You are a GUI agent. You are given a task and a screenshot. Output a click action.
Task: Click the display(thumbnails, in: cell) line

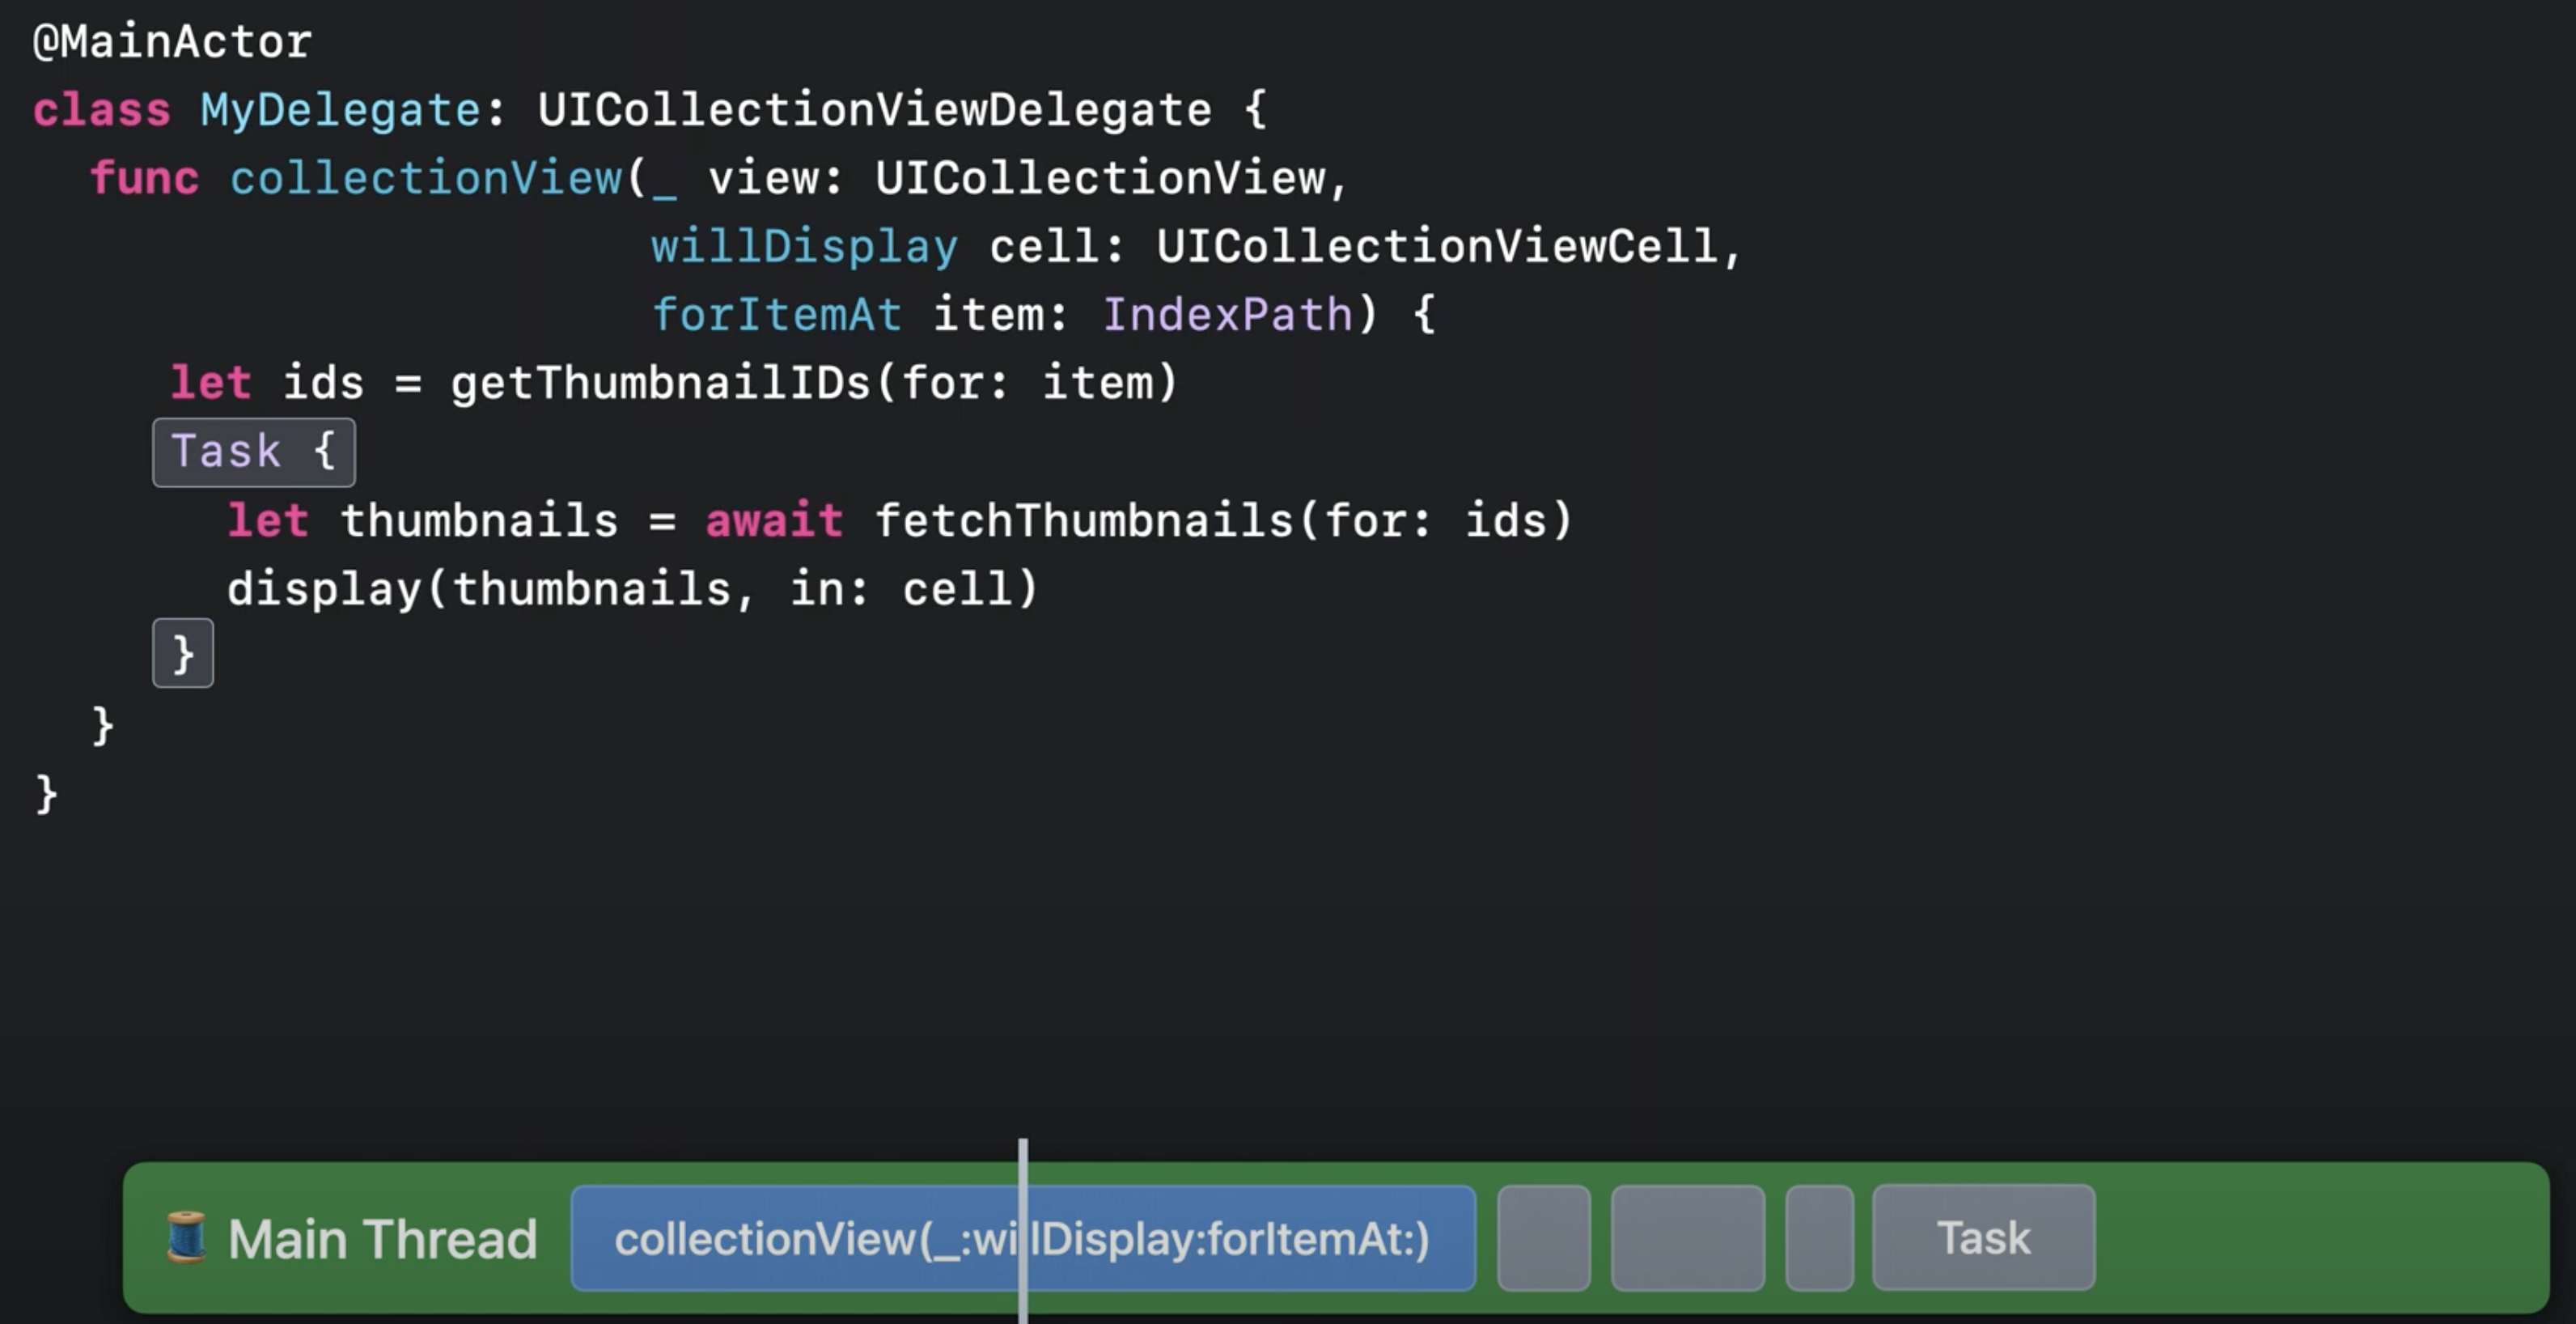(632, 589)
